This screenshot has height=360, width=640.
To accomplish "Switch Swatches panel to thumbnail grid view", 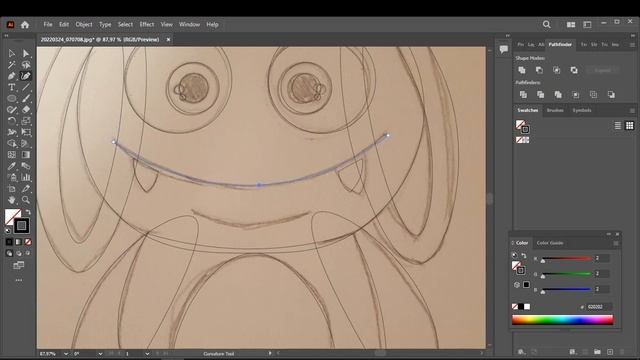I will click(630, 126).
